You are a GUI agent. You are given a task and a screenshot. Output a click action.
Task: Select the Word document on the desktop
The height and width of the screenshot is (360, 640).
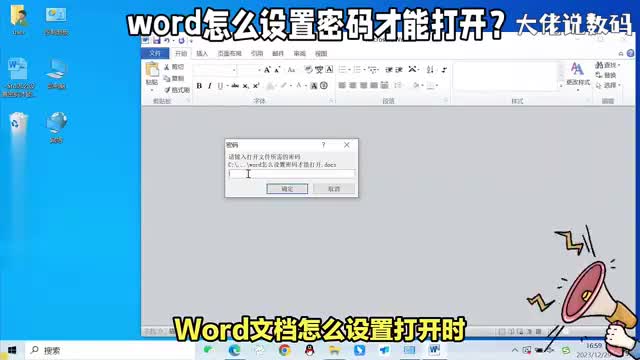(x=18, y=77)
